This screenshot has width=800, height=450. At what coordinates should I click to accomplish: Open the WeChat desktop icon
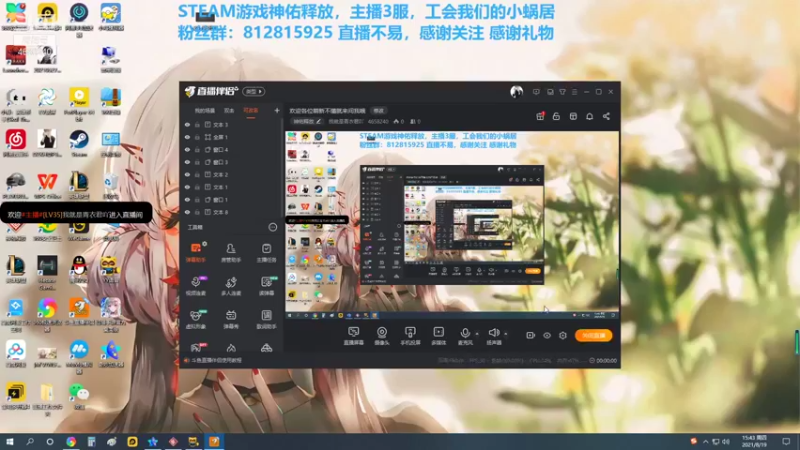coord(79,395)
